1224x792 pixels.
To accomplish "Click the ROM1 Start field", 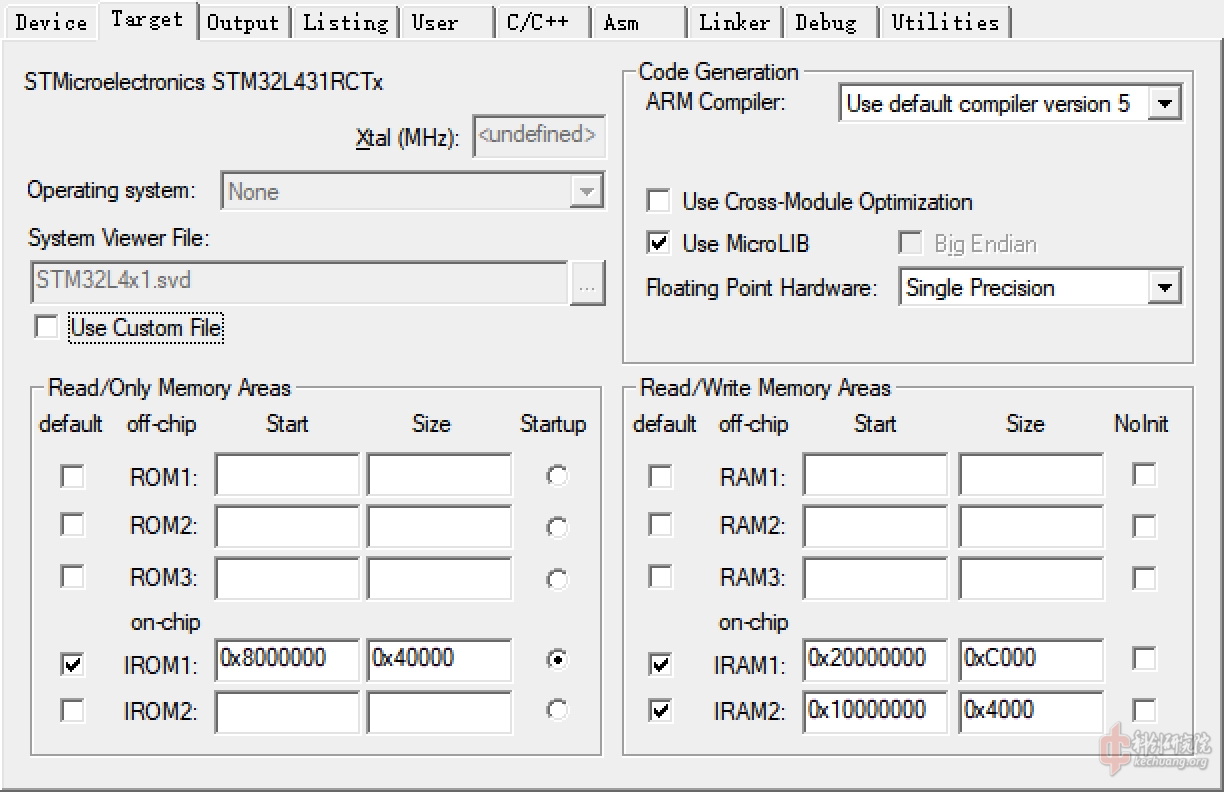I will coord(287,476).
